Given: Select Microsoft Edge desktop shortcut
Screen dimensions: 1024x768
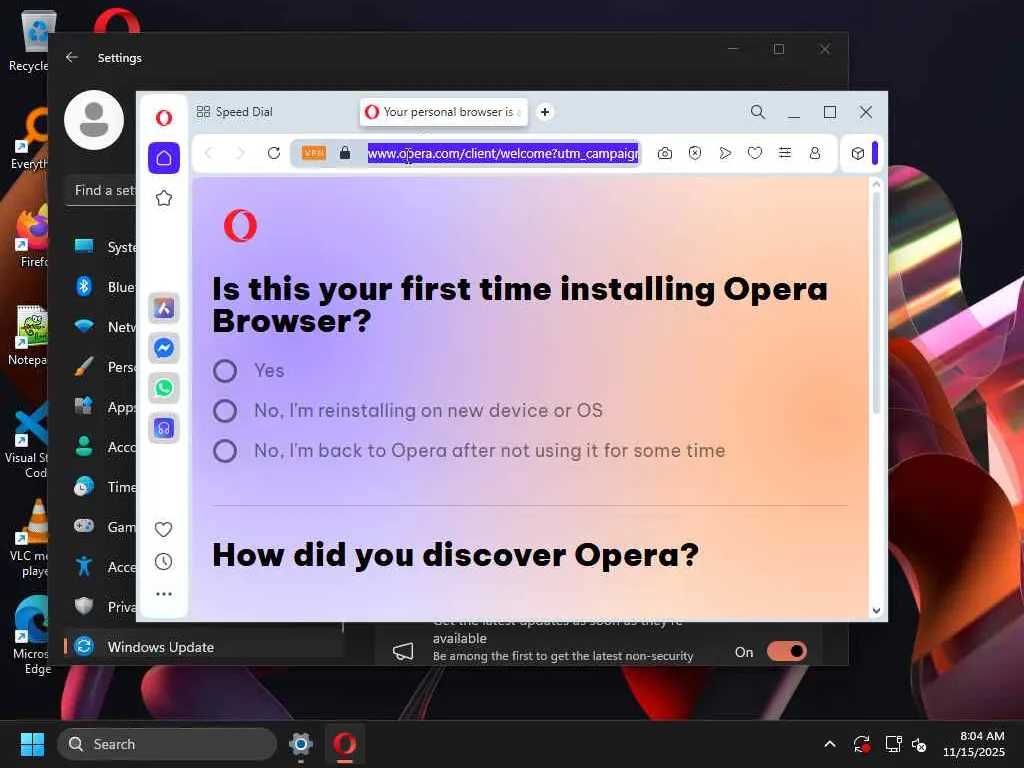Looking at the screenshot, I should click(x=29, y=636).
